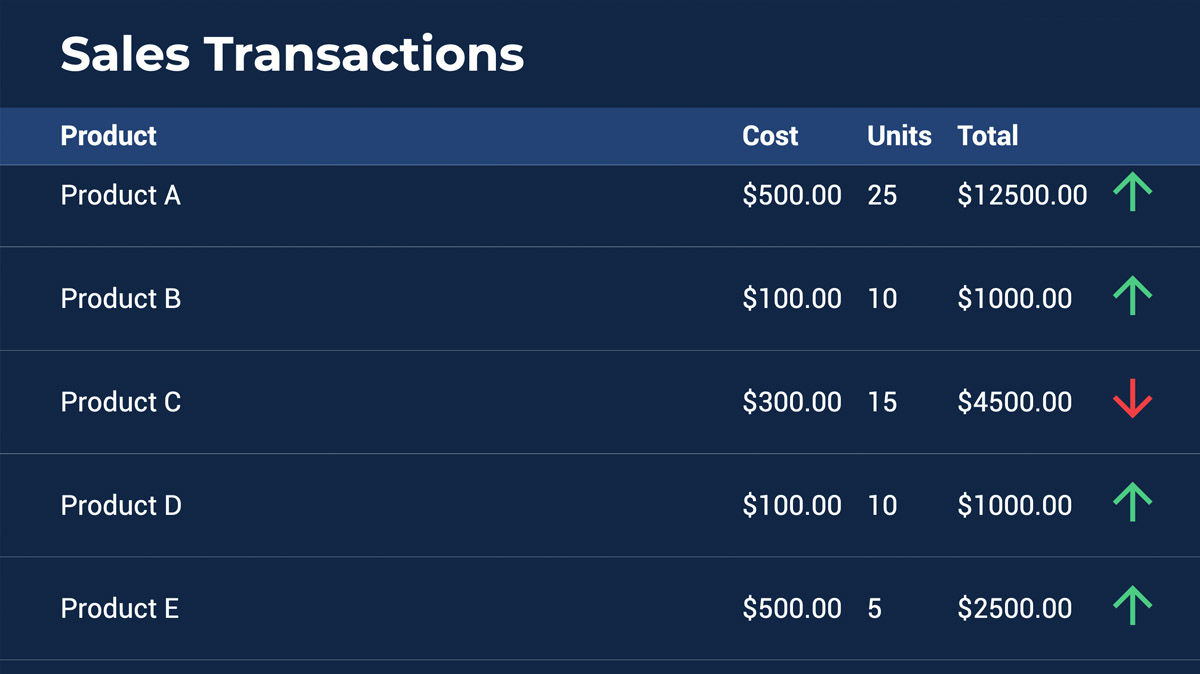
Task: Click the green up arrow for Product B
Action: click(1132, 297)
